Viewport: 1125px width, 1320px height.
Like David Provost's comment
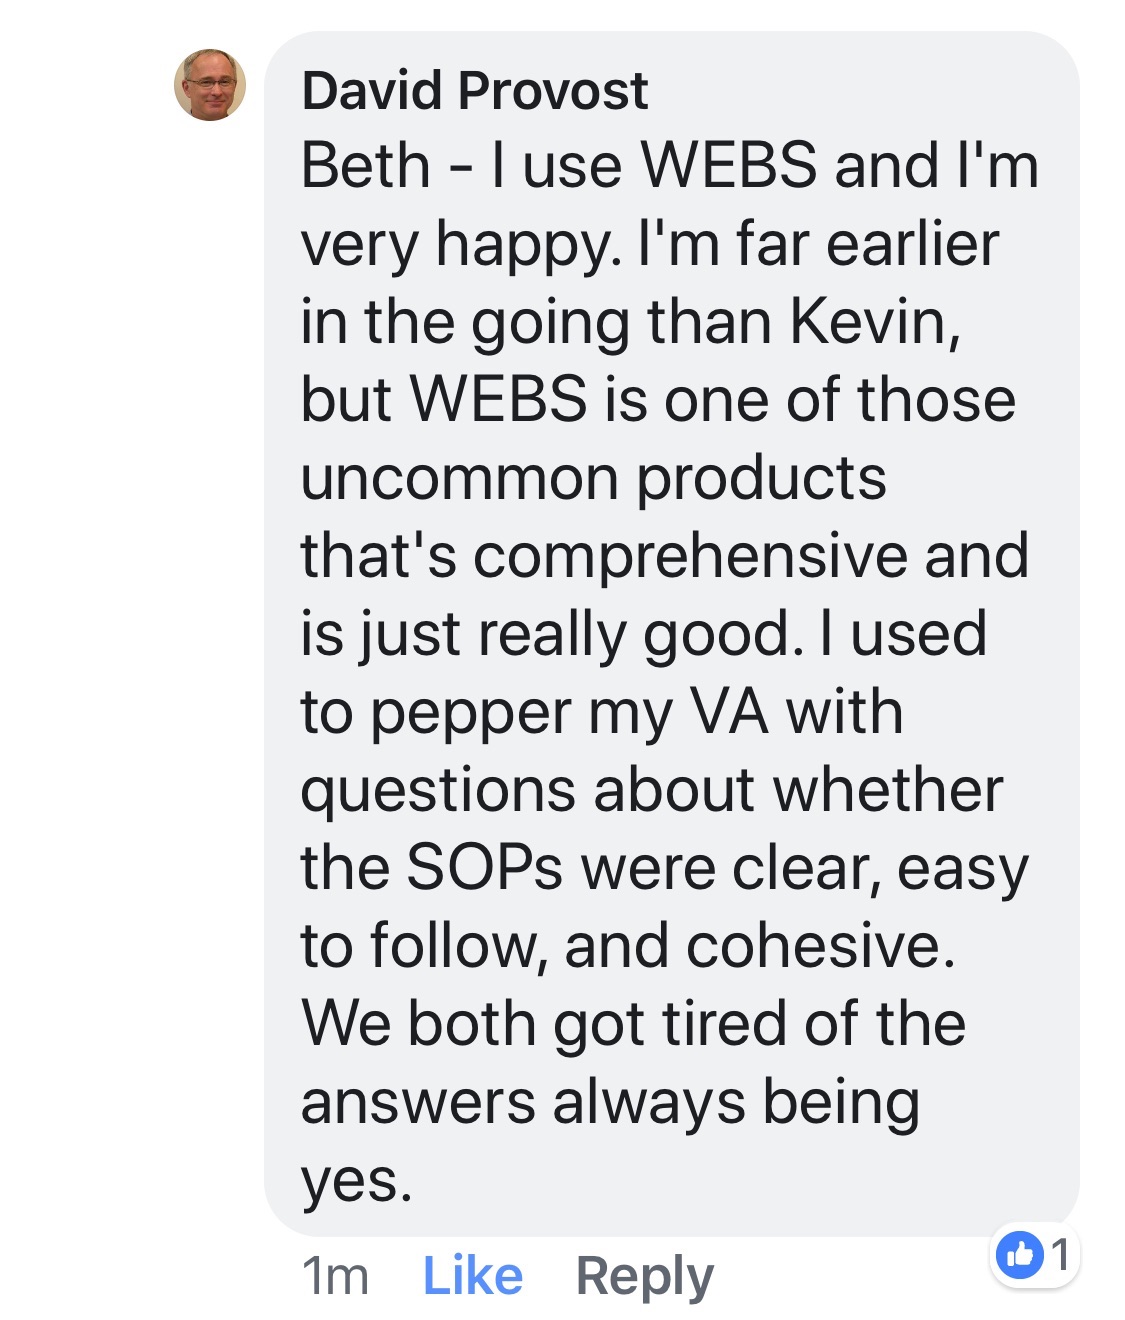472,1276
